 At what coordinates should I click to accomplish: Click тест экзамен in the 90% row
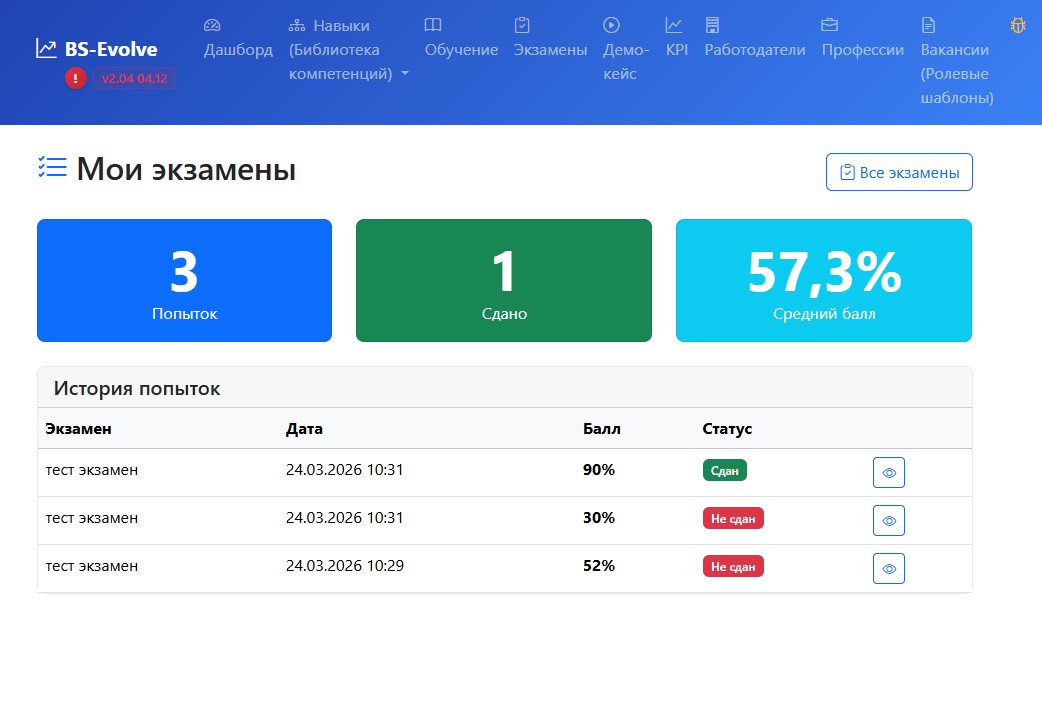[92, 470]
